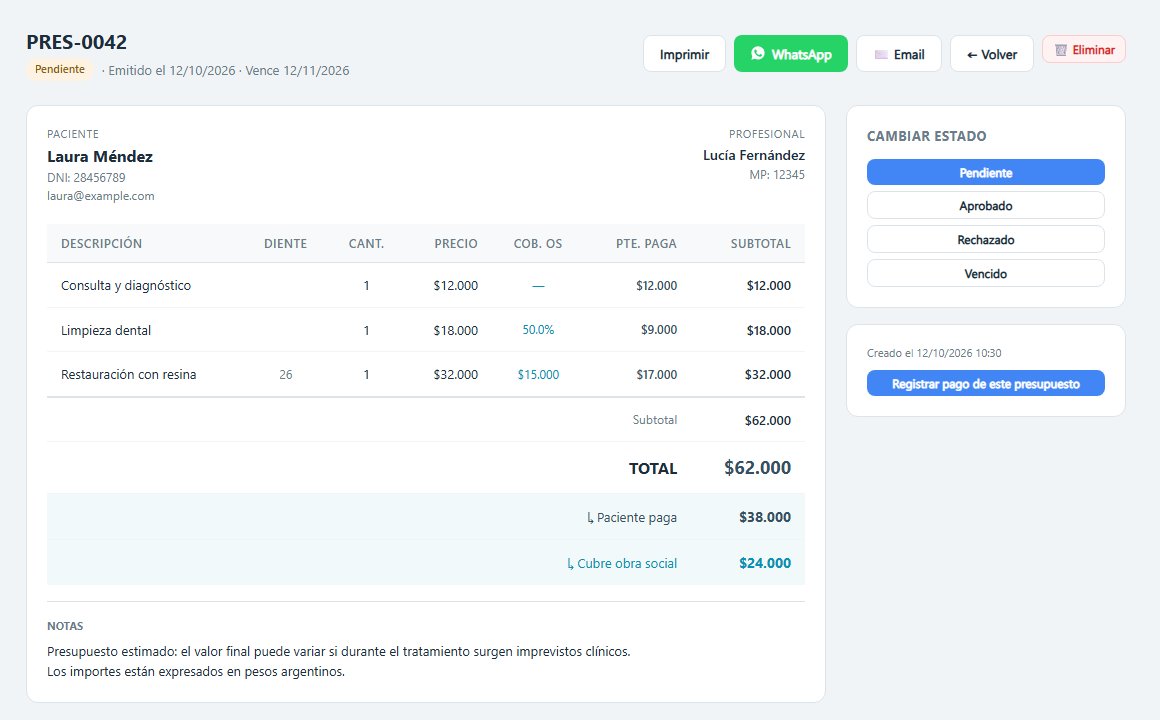Screen dimensions: 1160x720
Task: Click the $9.000 patient pays value
Action: 658,330
